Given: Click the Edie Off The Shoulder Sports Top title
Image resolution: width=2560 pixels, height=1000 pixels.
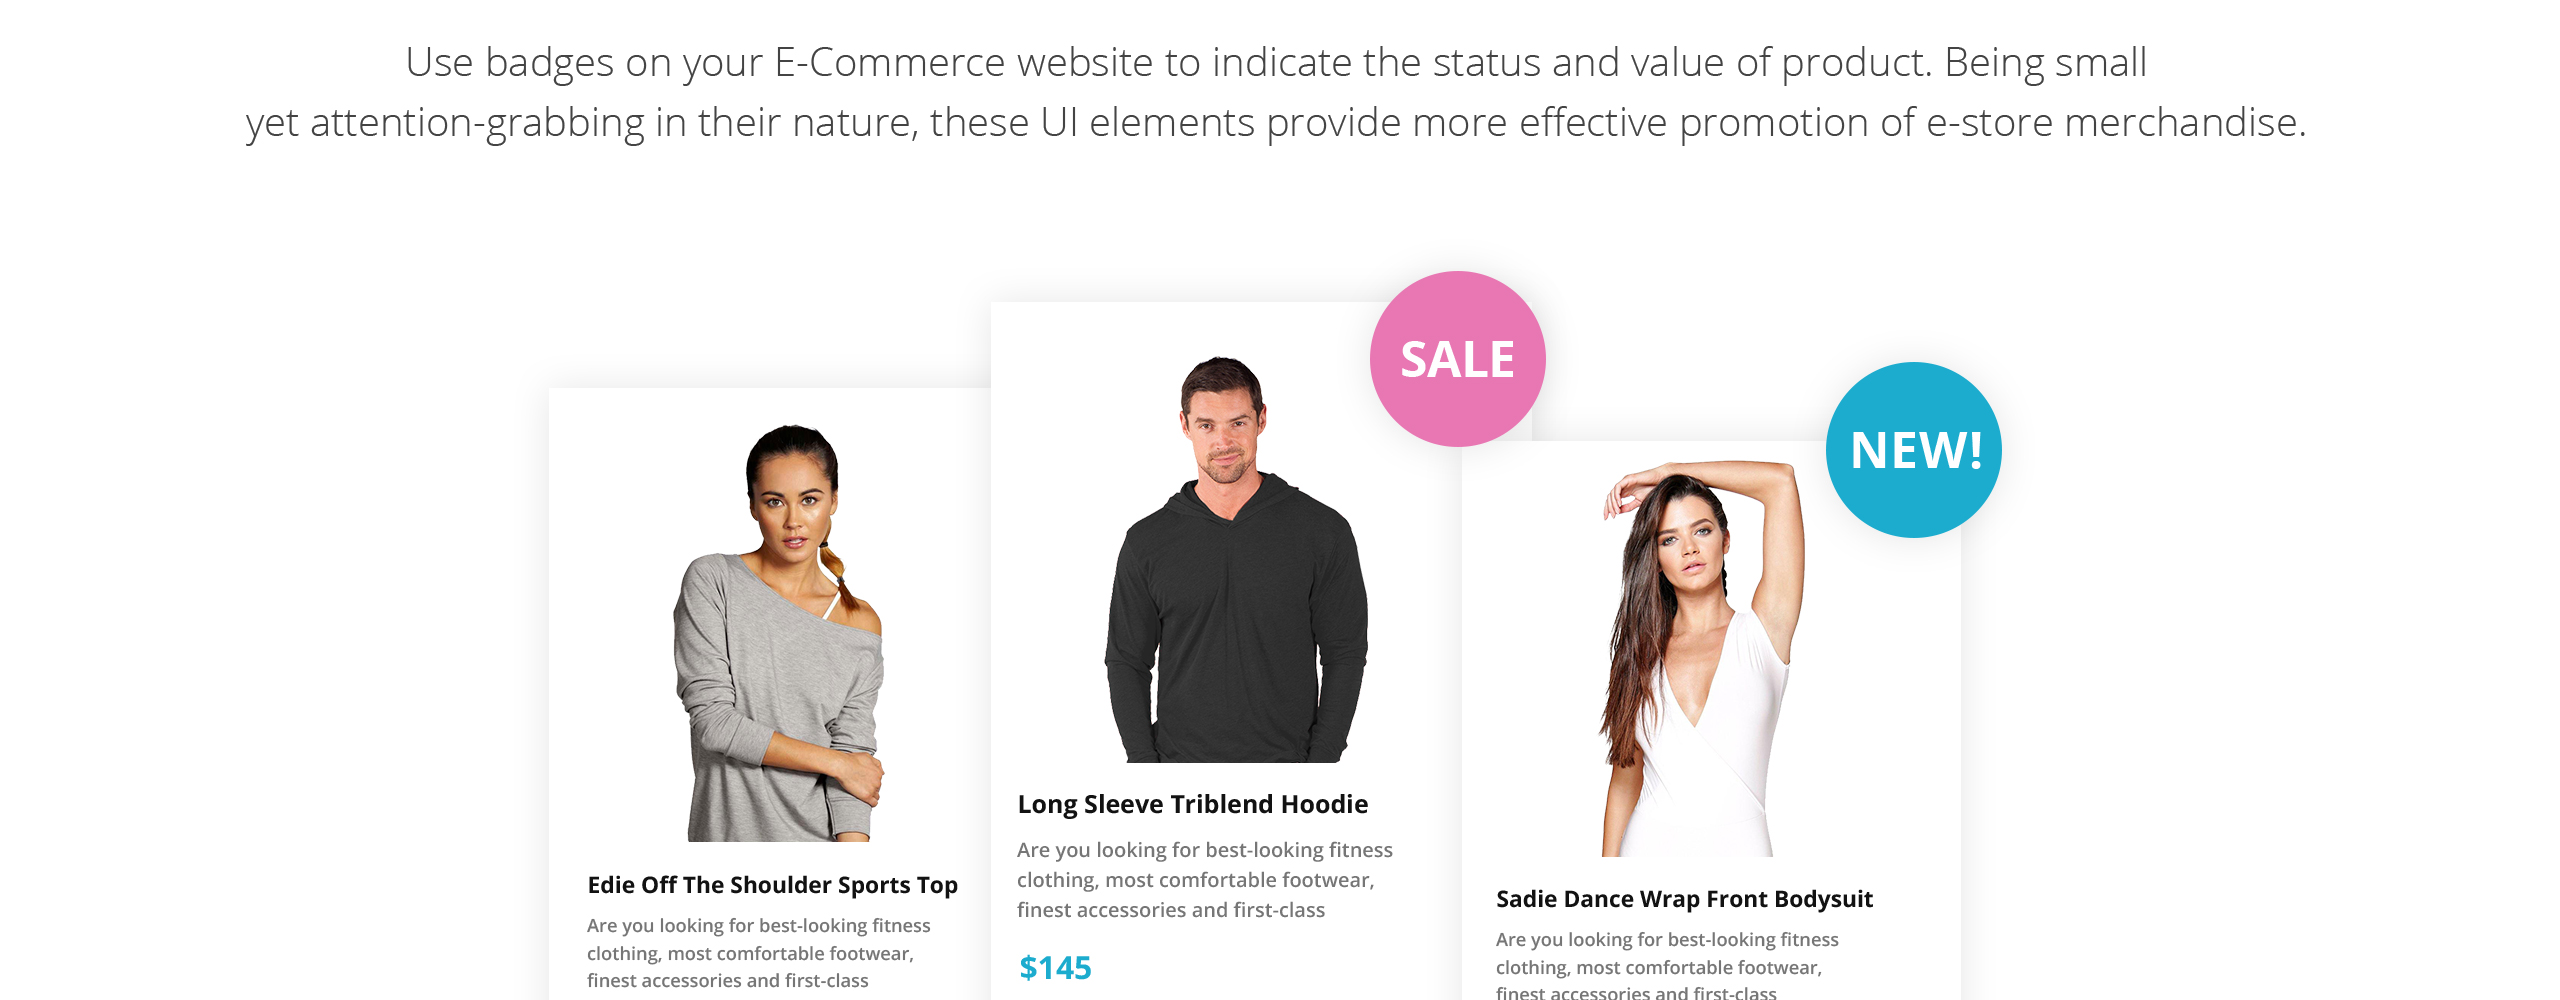Looking at the screenshot, I should pos(772,885).
